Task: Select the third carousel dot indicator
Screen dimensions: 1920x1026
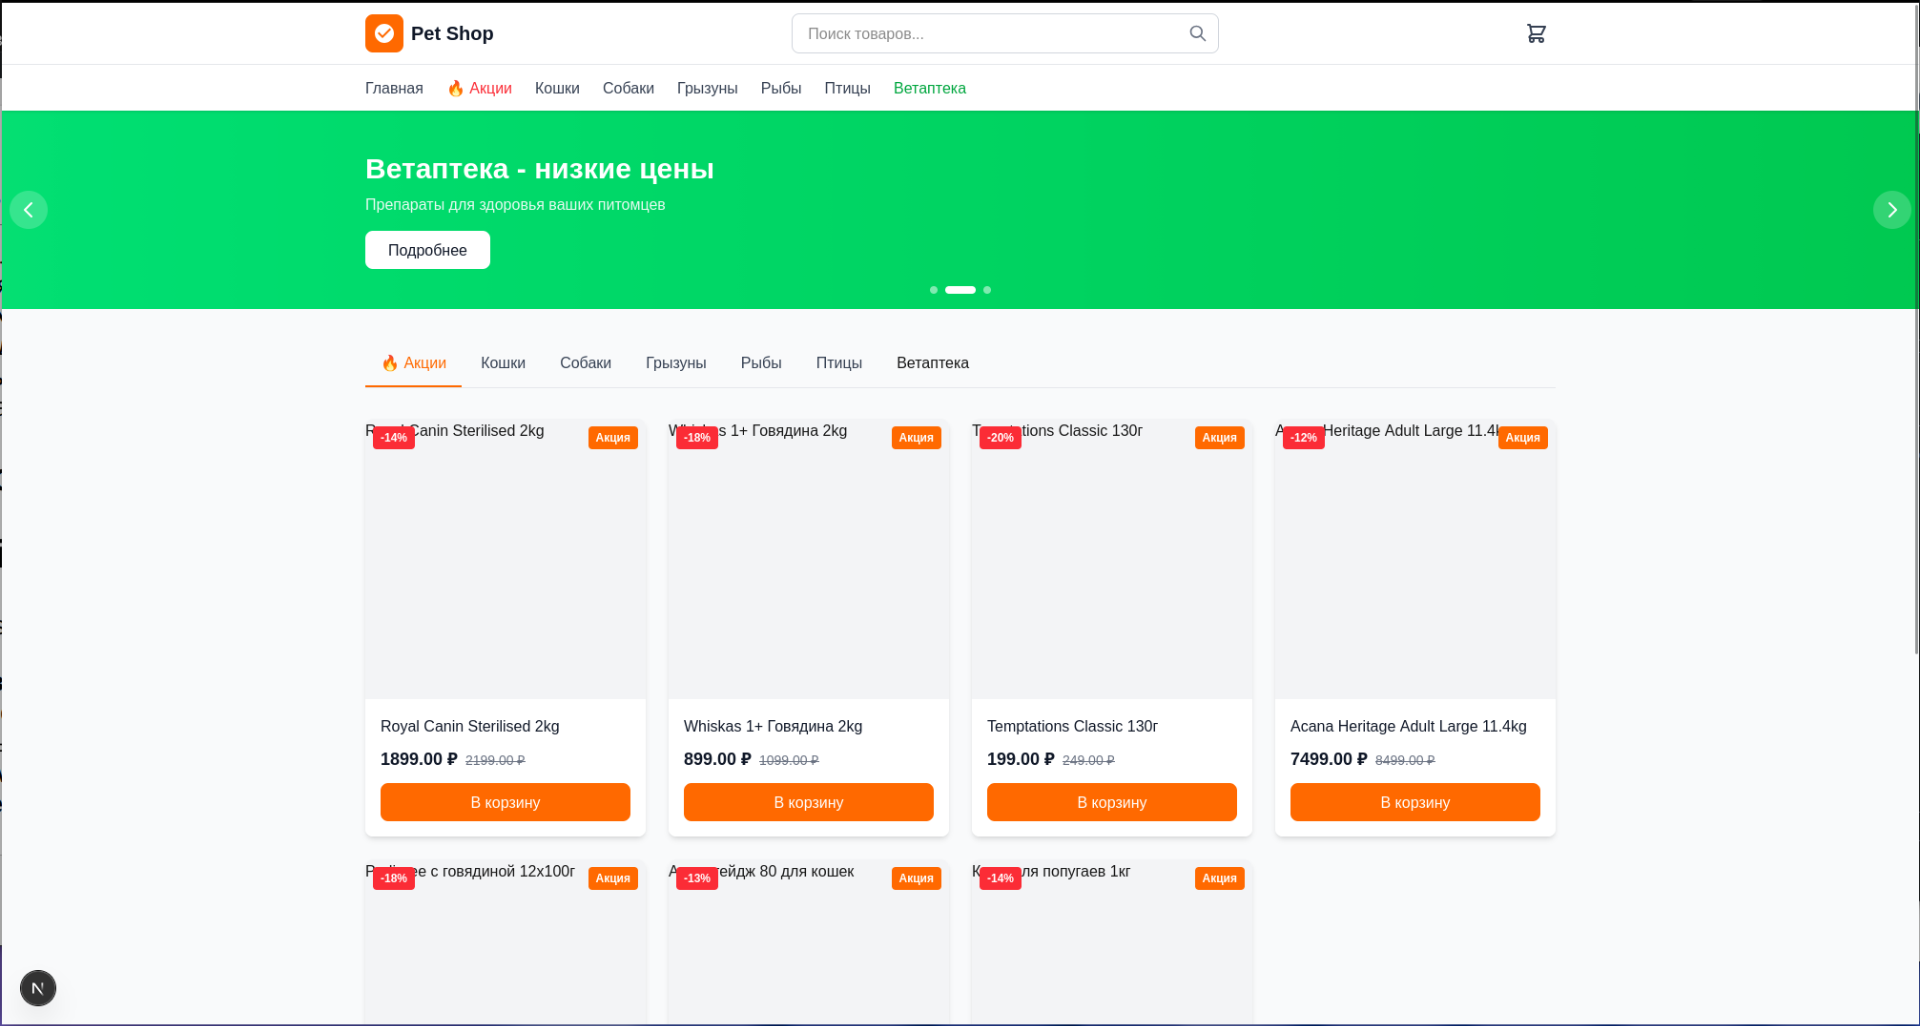Action: point(987,290)
